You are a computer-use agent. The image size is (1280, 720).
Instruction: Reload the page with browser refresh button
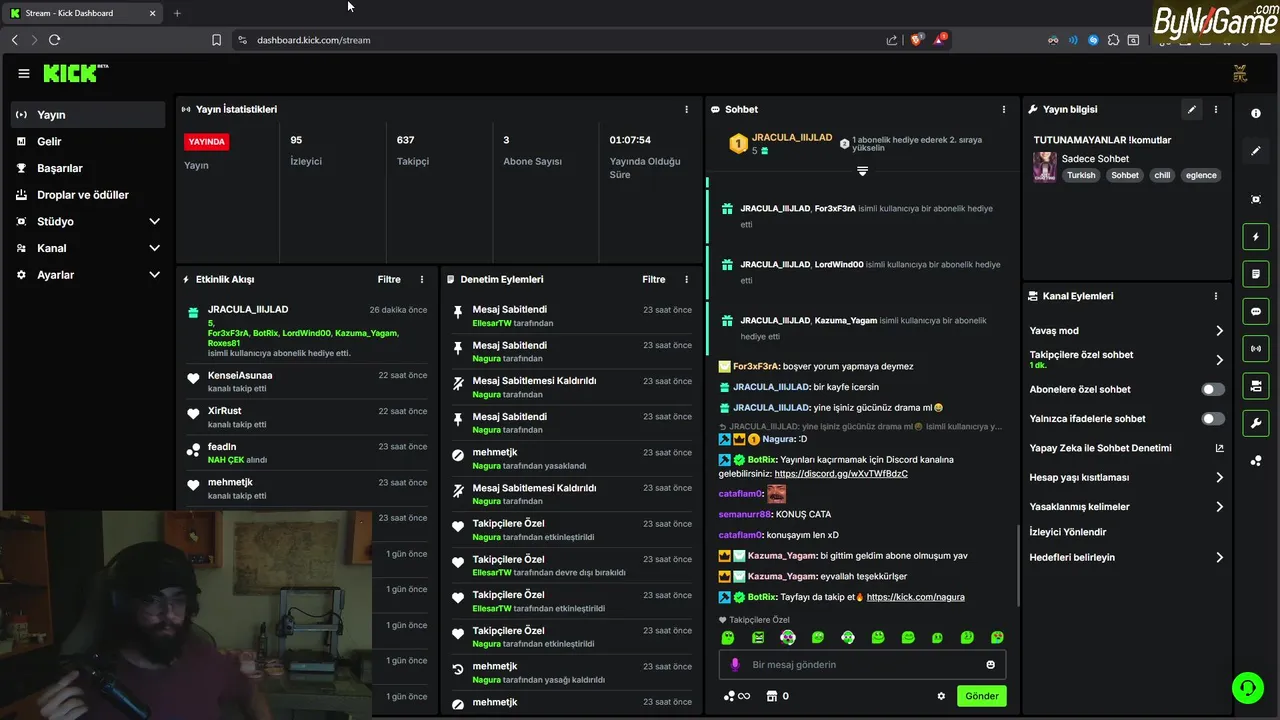[x=54, y=40]
